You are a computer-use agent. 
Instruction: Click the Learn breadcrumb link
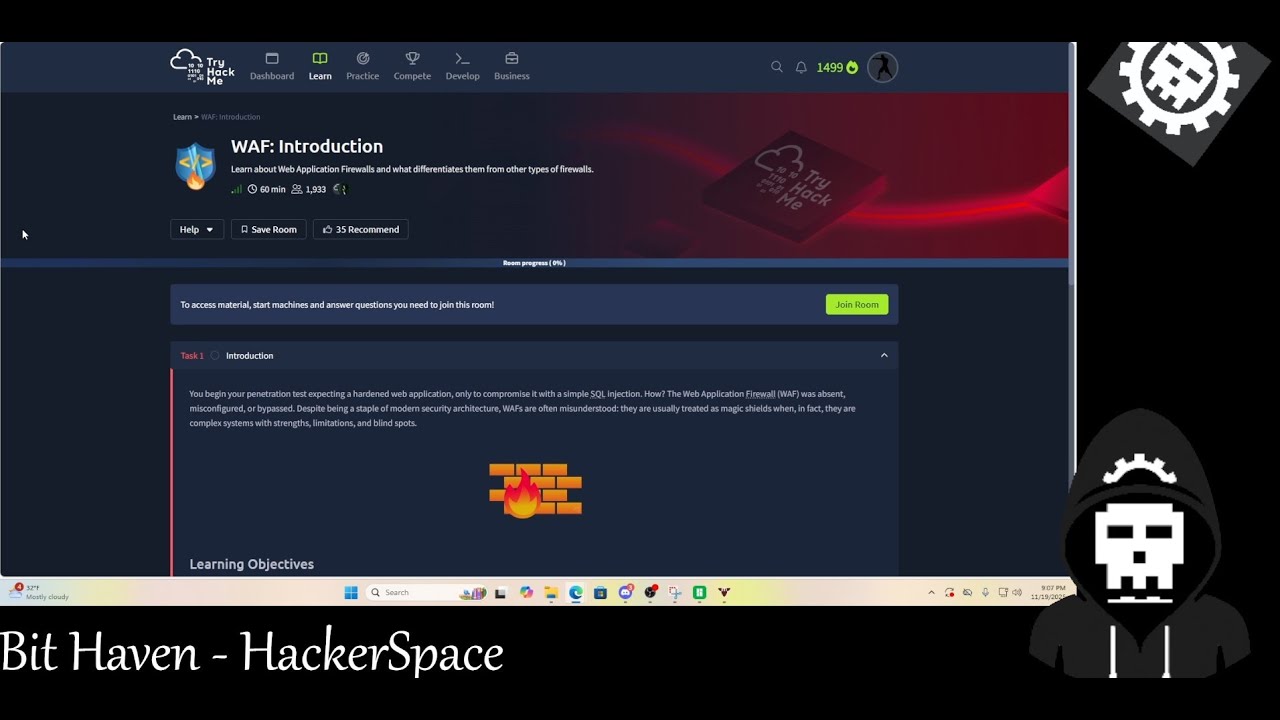(x=182, y=117)
